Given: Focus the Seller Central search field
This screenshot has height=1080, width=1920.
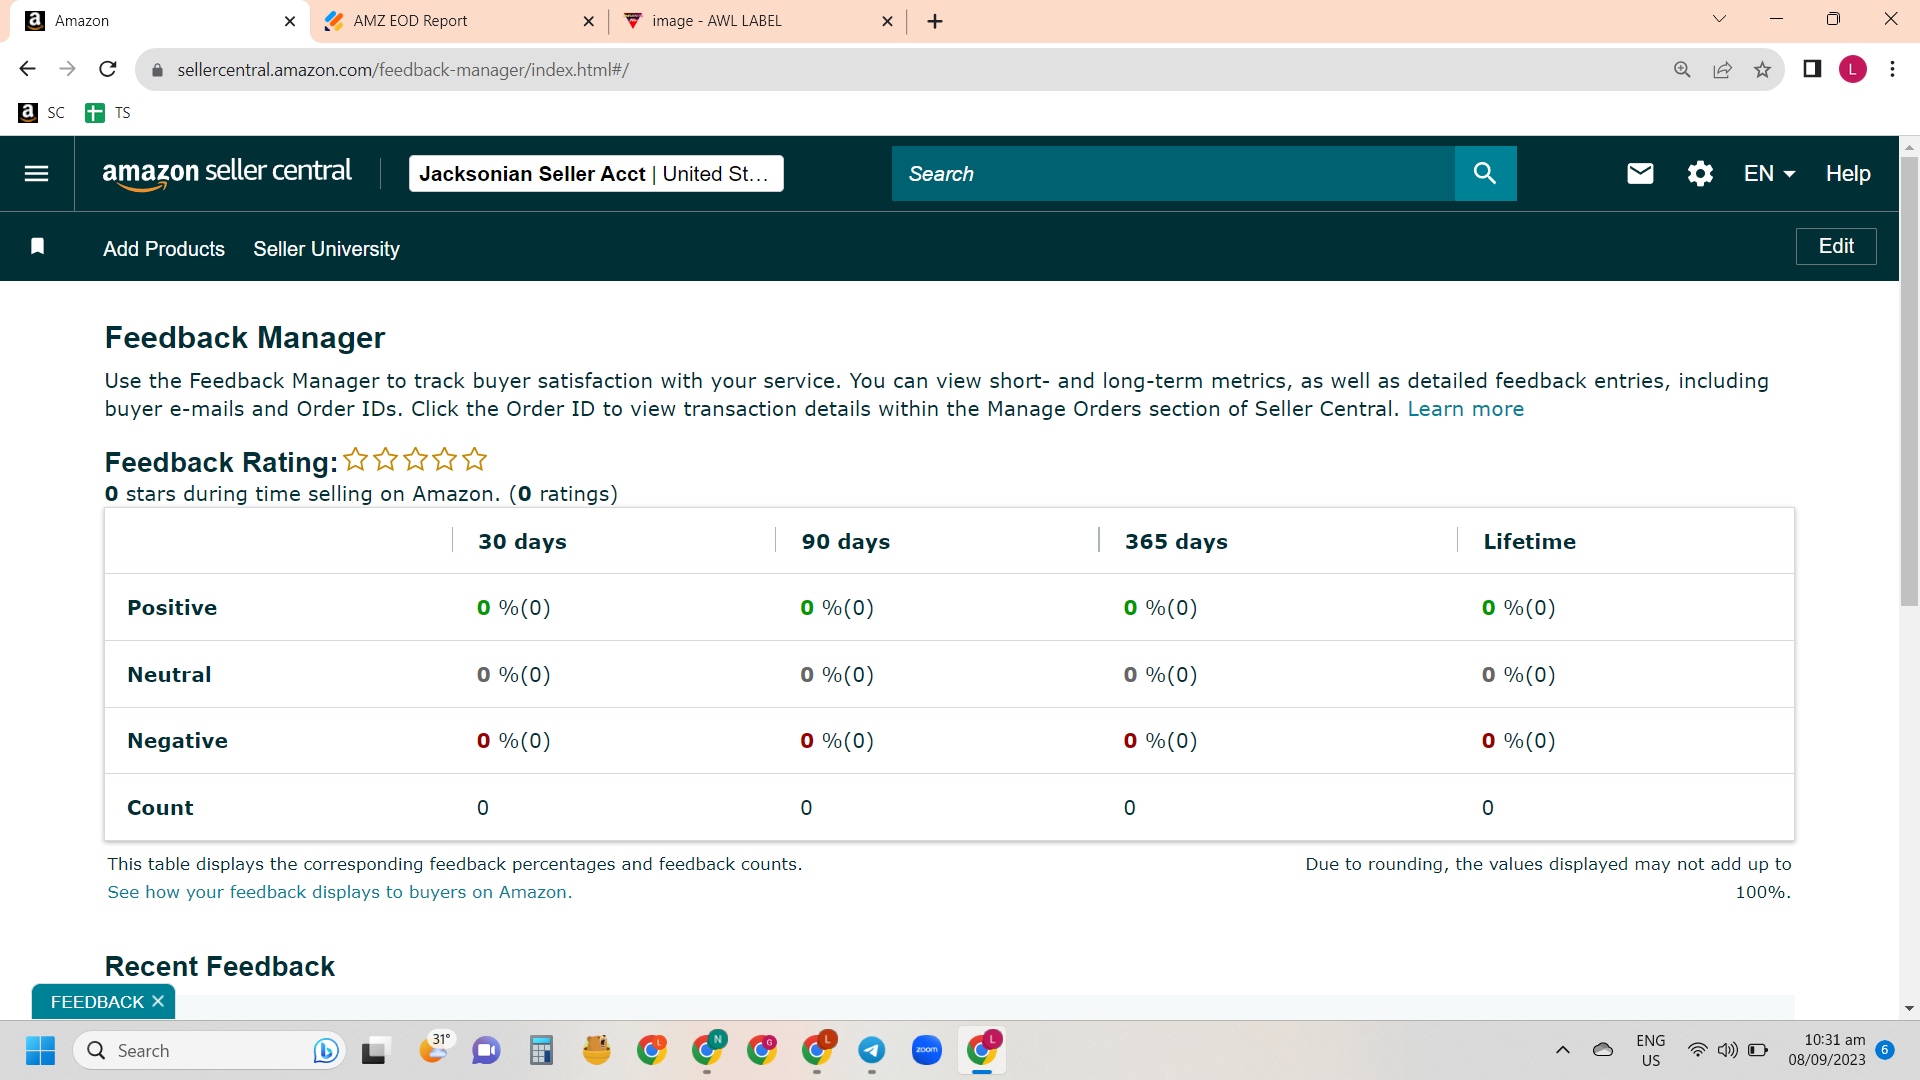Looking at the screenshot, I should [1173, 174].
